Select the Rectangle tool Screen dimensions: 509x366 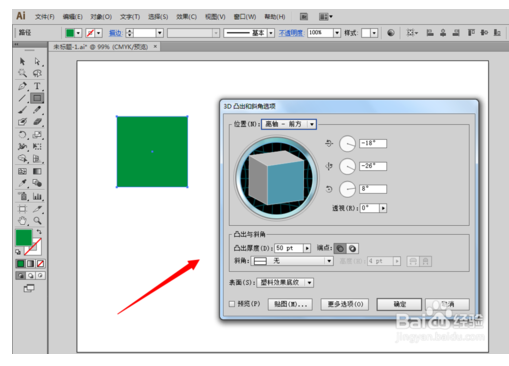pos(37,98)
